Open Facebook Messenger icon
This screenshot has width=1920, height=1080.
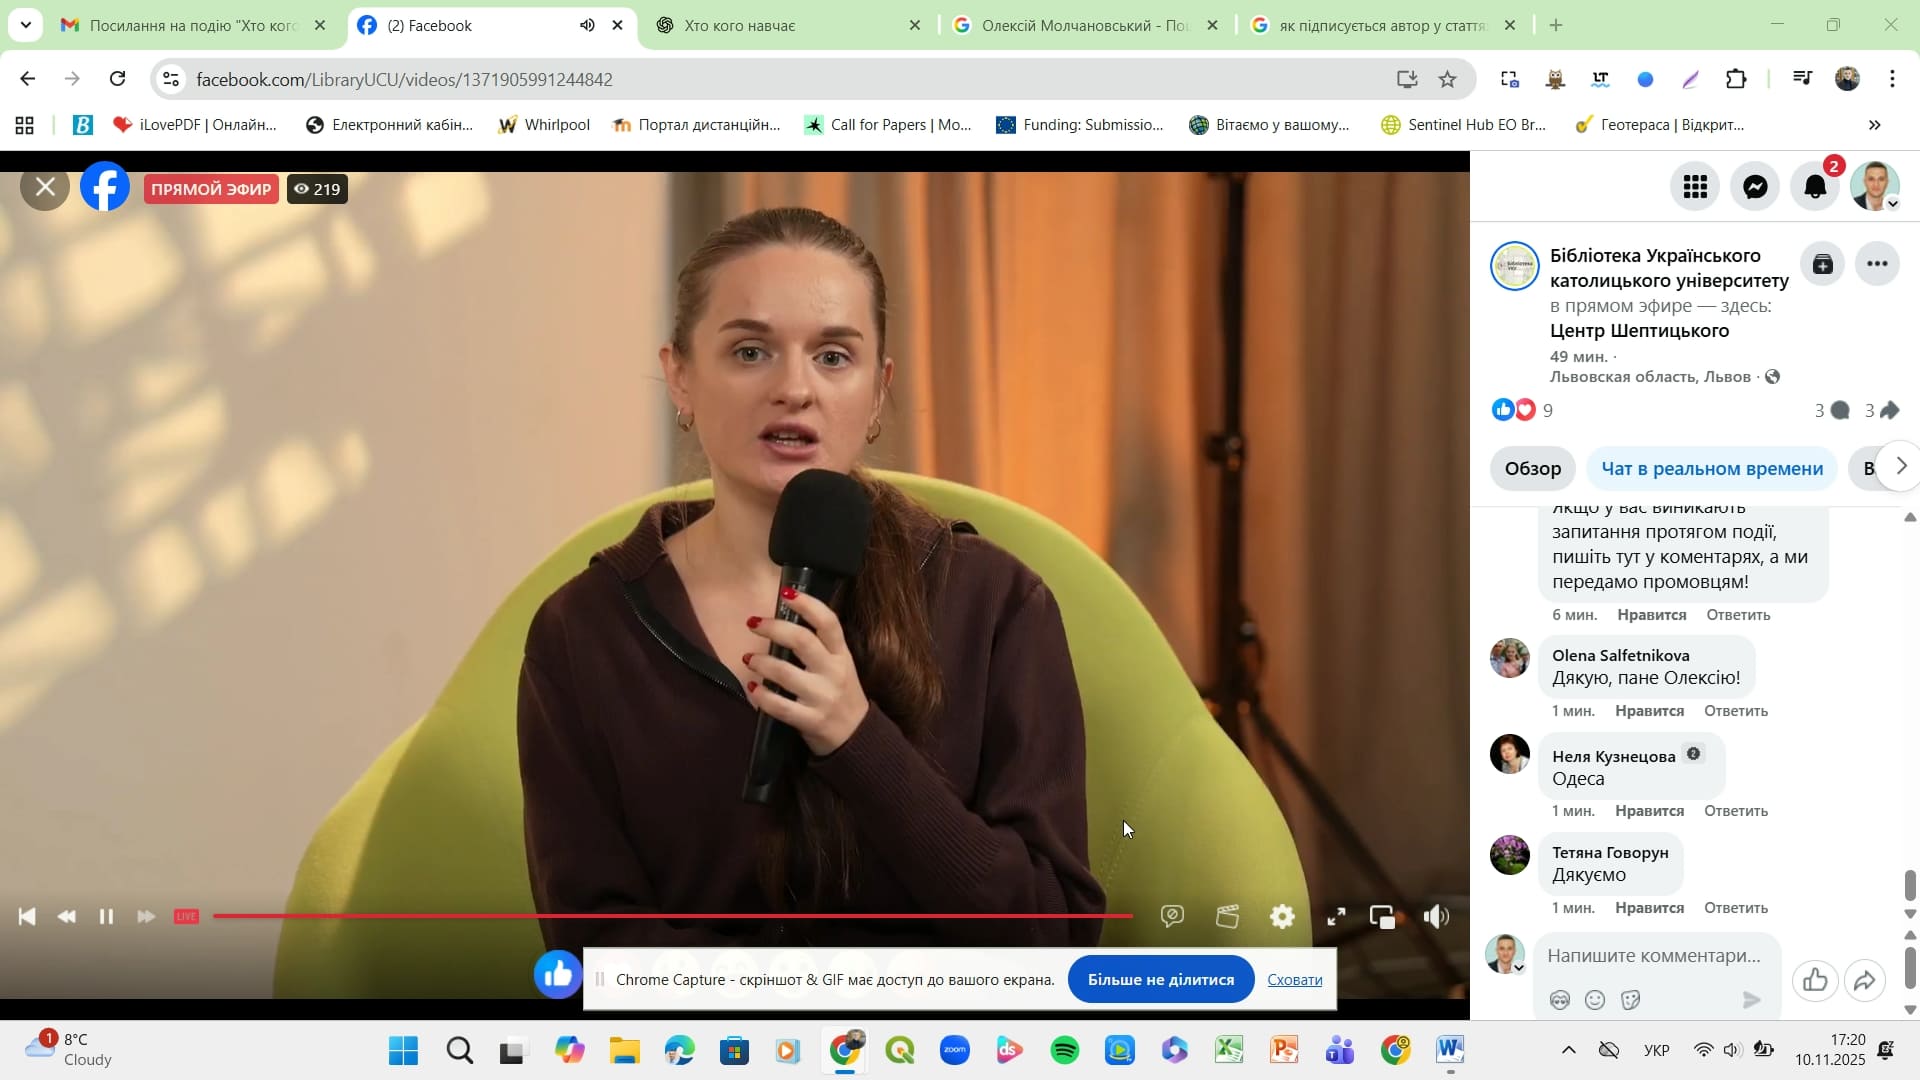pos(1755,187)
